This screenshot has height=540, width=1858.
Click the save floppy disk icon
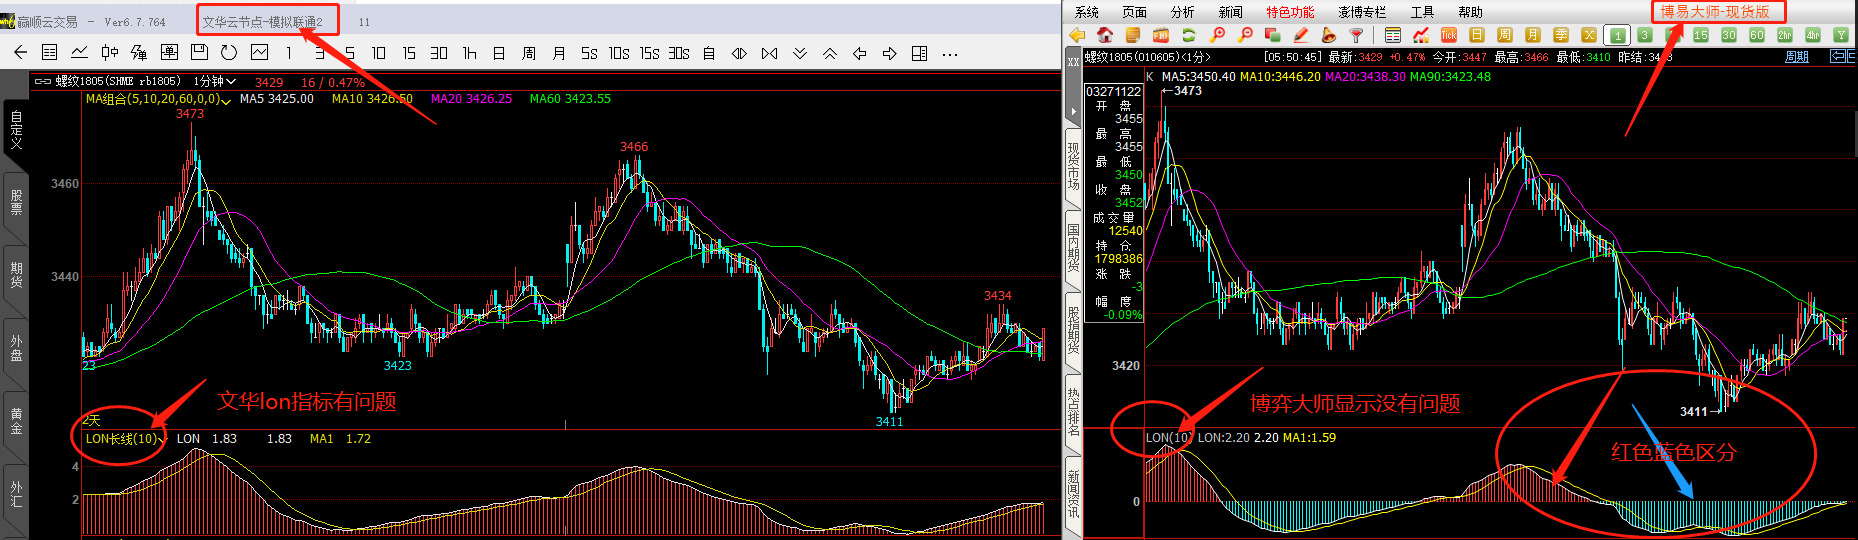[199, 53]
